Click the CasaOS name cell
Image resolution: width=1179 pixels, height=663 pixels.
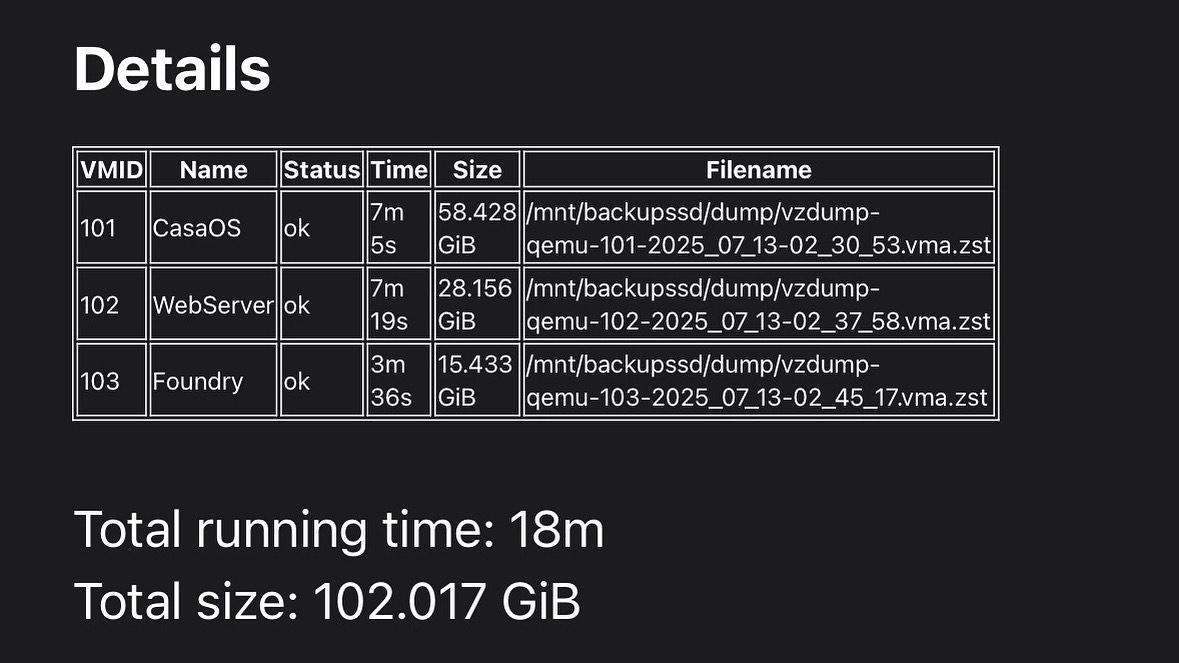pos(214,228)
